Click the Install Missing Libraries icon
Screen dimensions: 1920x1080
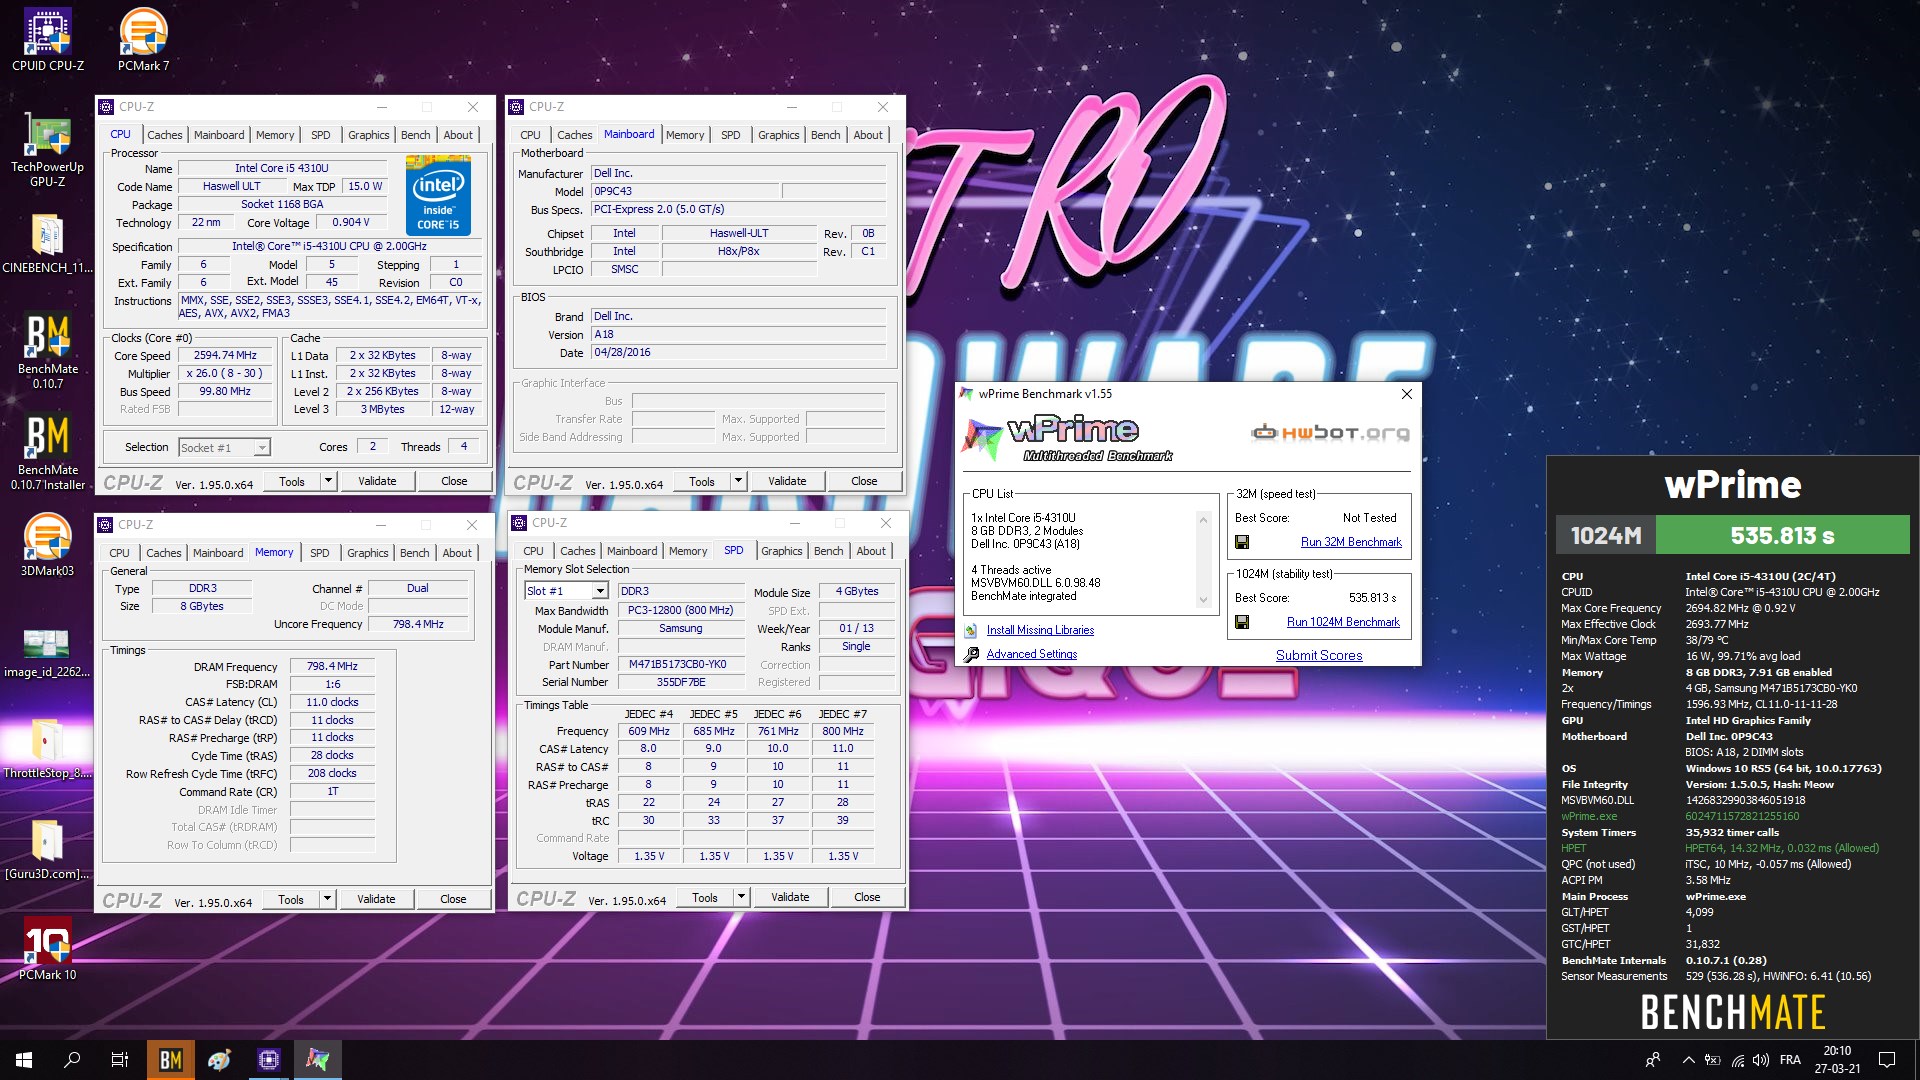coord(970,630)
